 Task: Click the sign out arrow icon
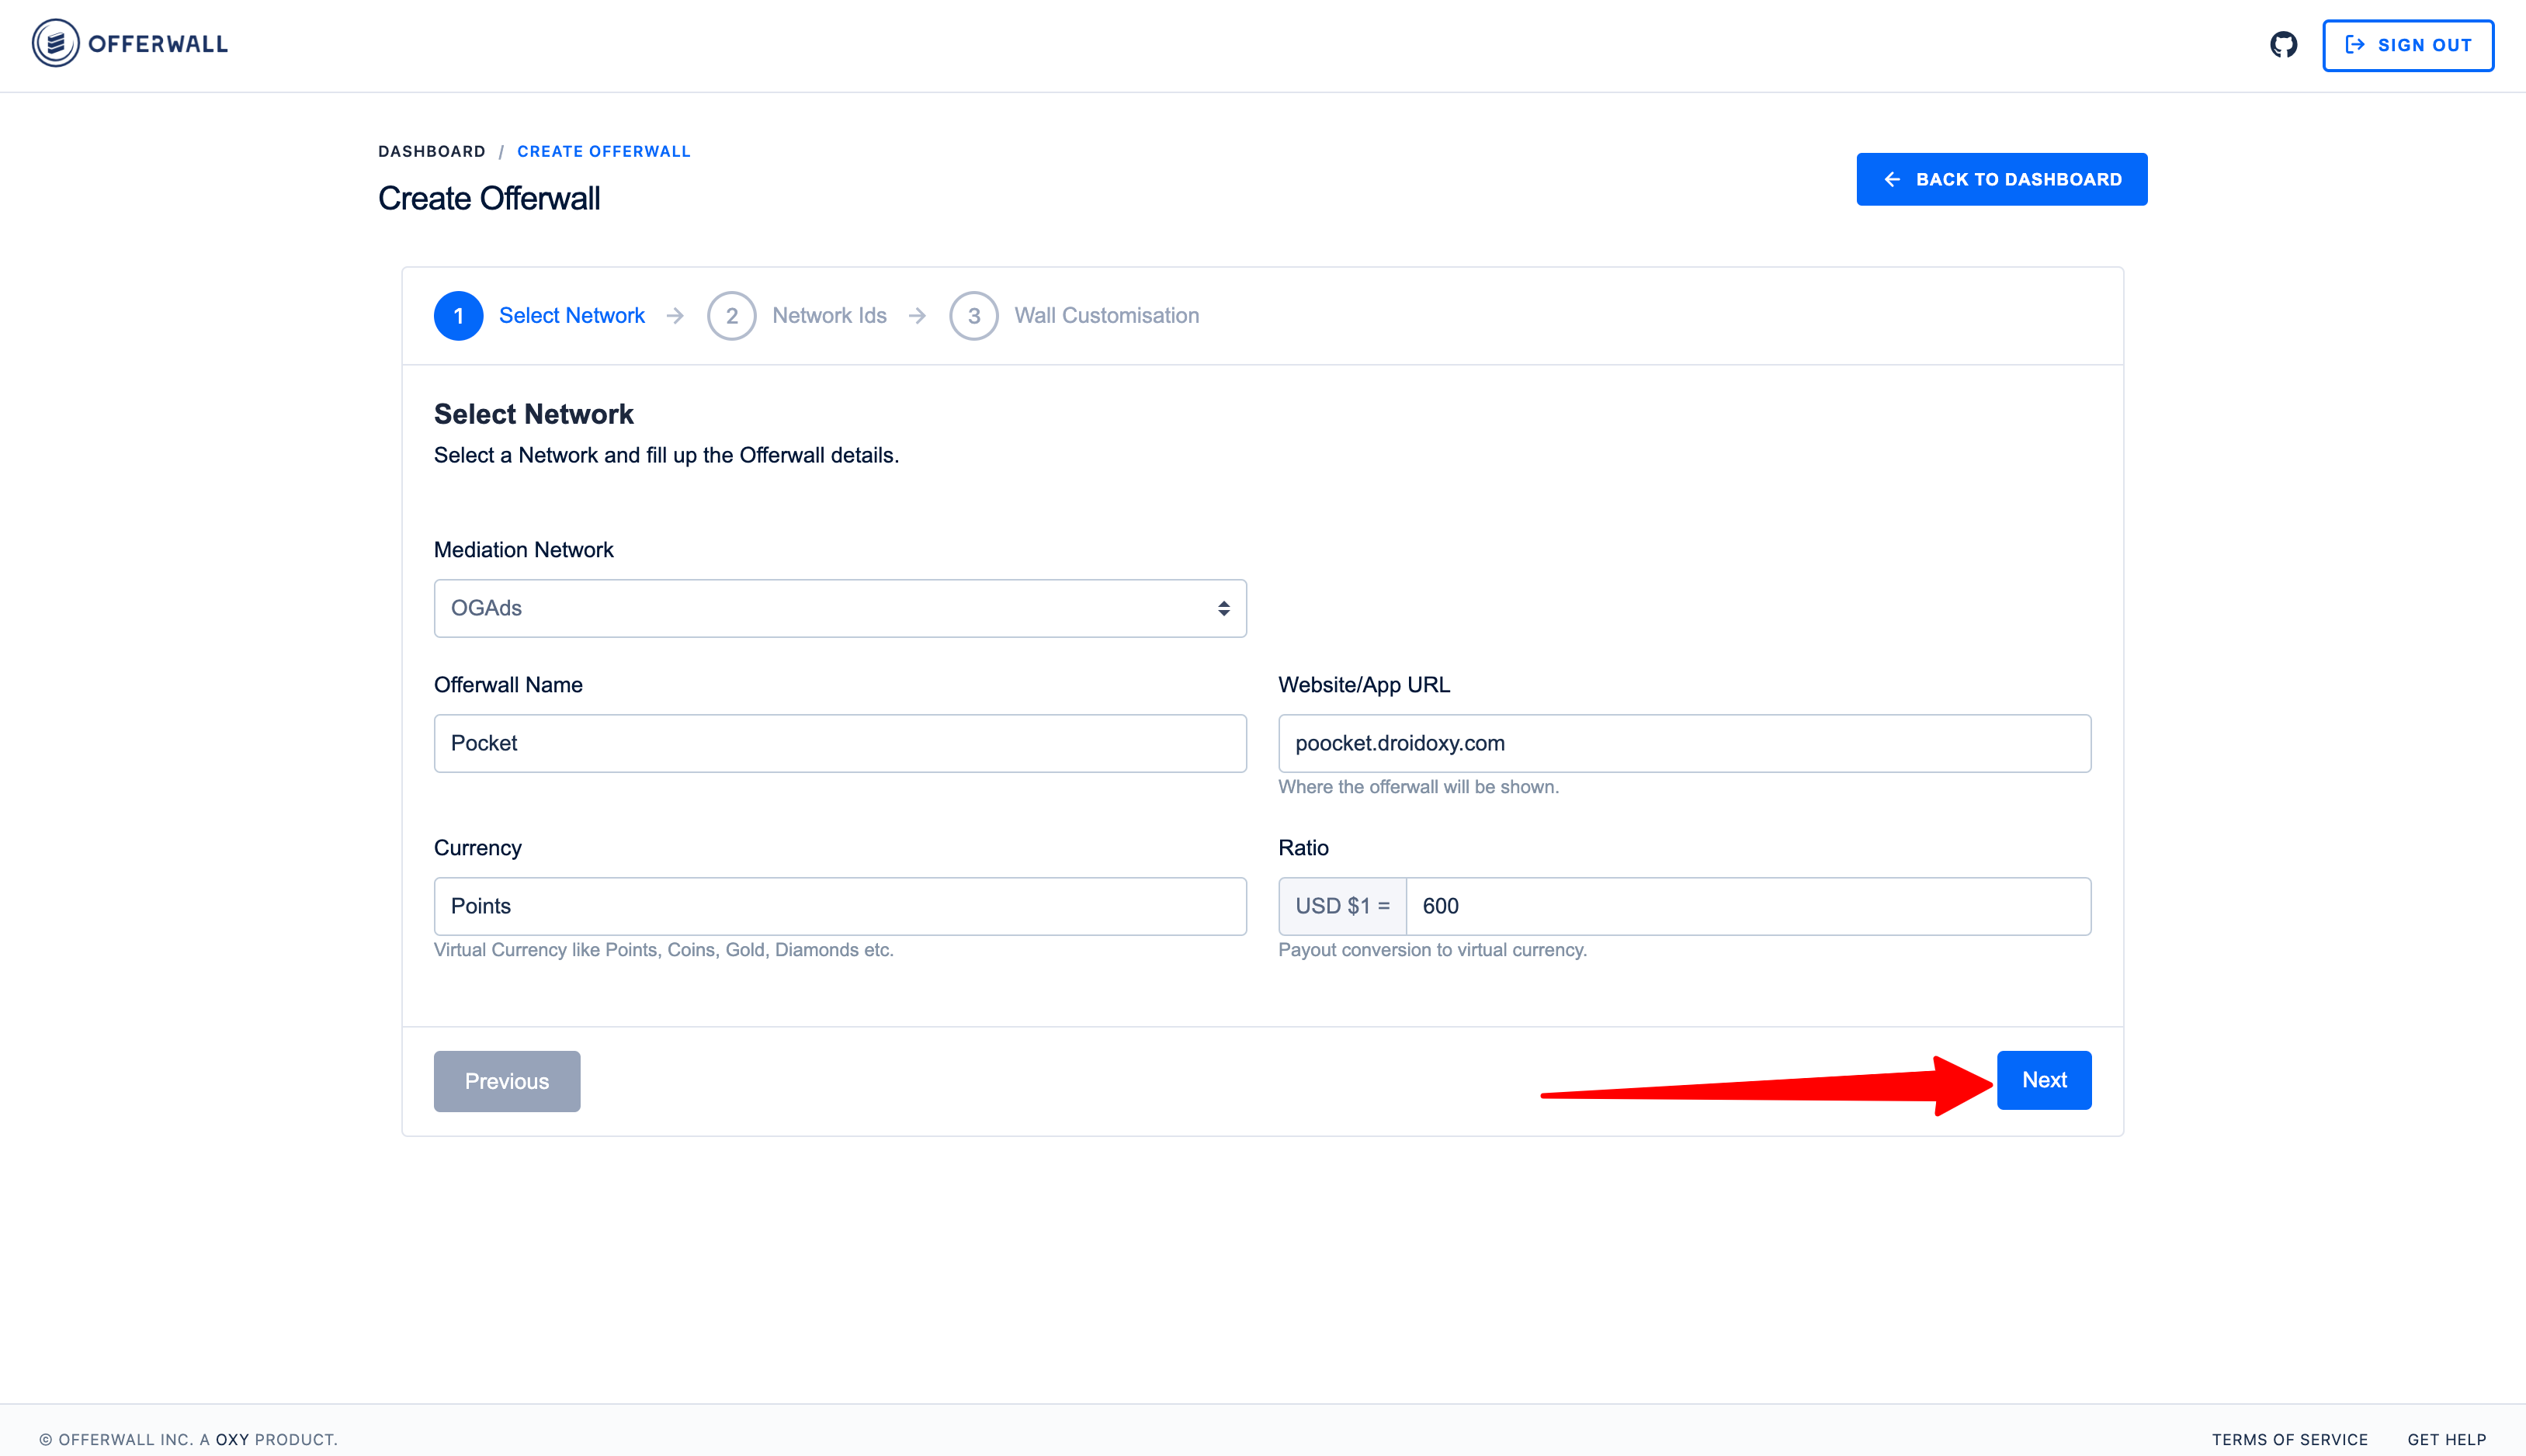[2354, 45]
